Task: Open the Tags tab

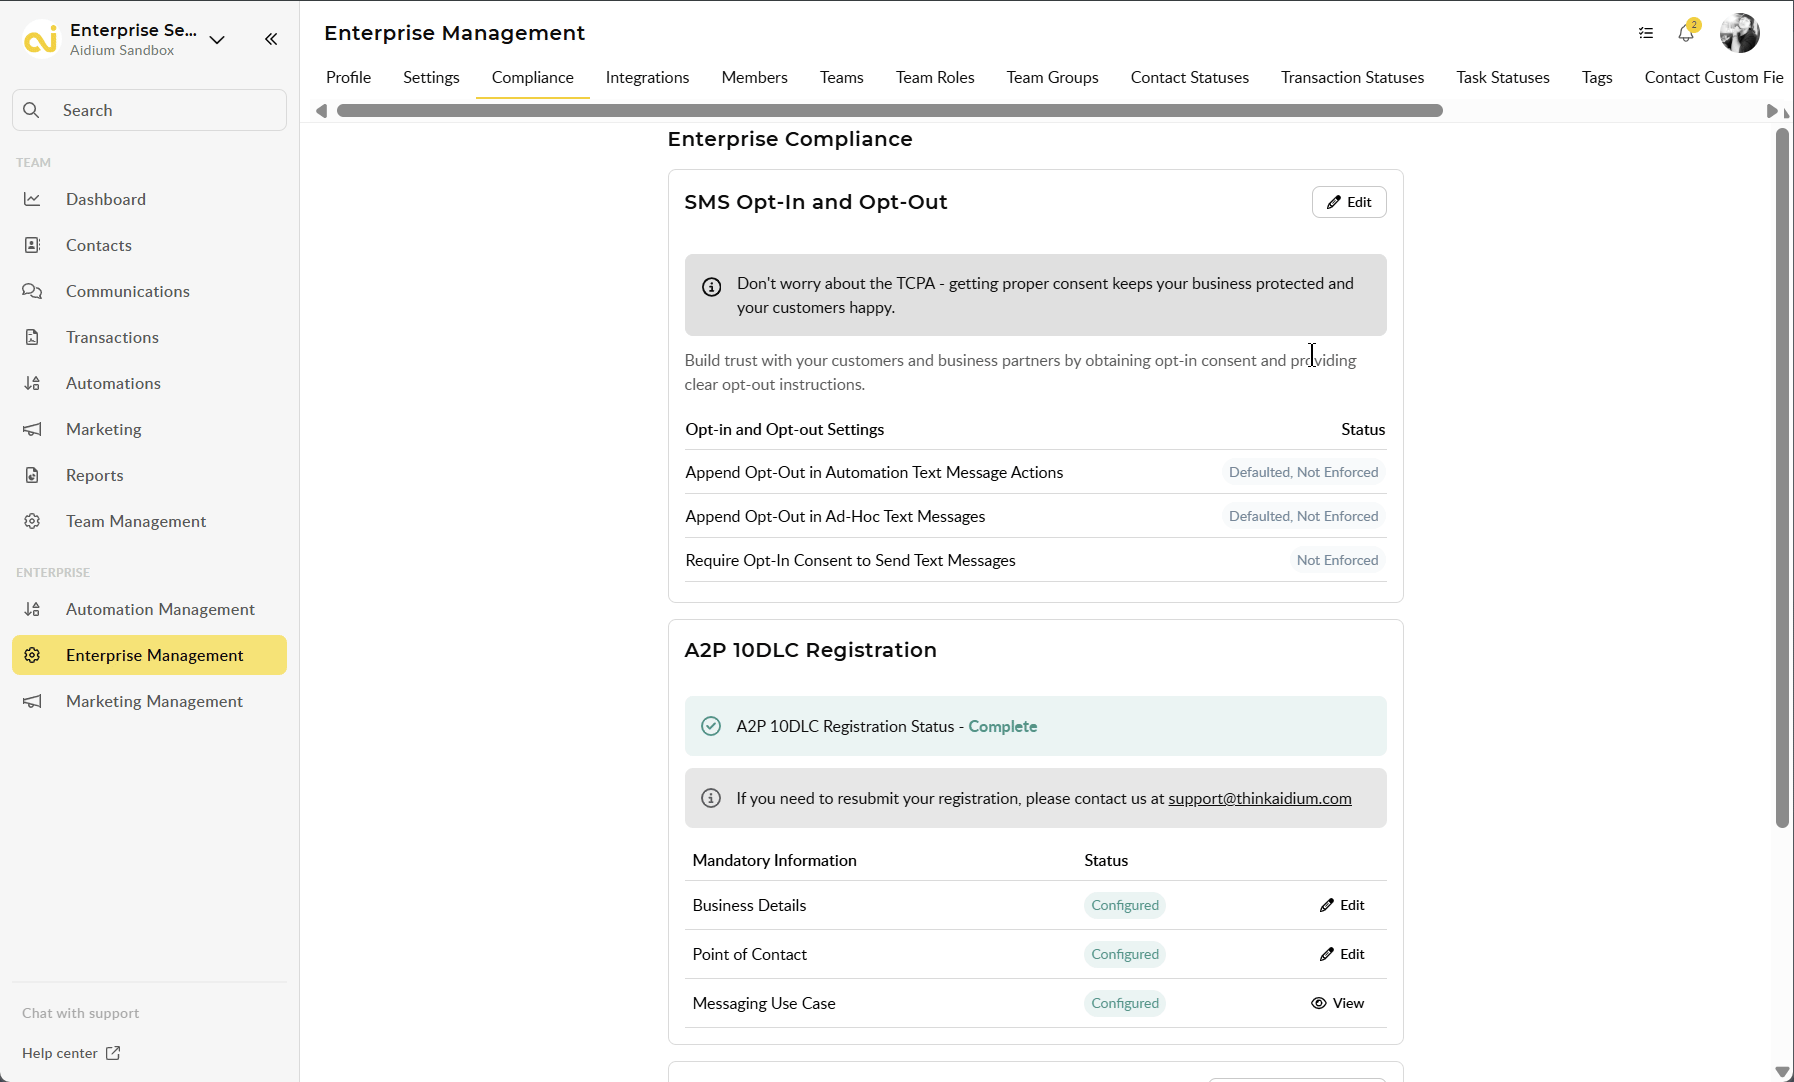Action: click(x=1596, y=77)
